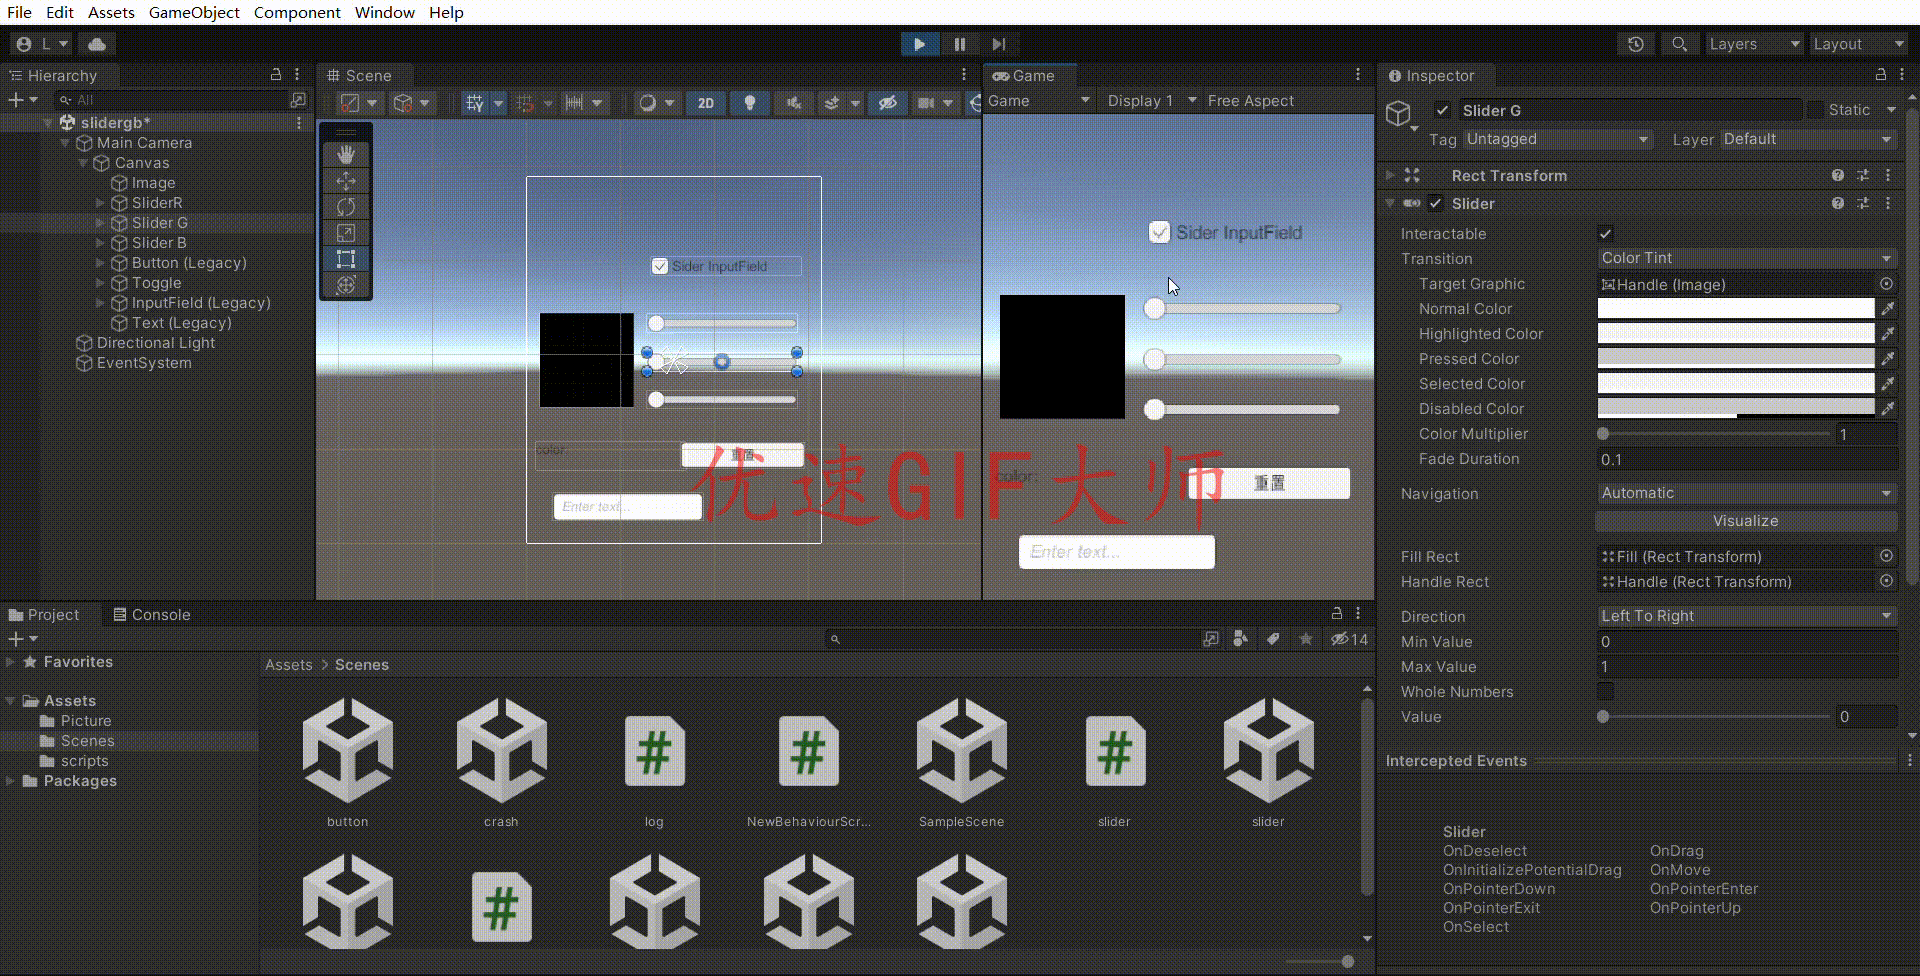
Task: Open the GameObject menu
Action: pyautogui.click(x=194, y=12)
